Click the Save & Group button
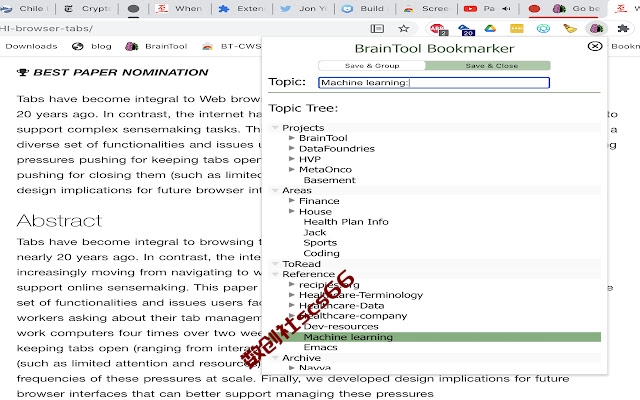The height and width of the screenshot is (400, 640). pyautogui.click(x=372, y=66)
